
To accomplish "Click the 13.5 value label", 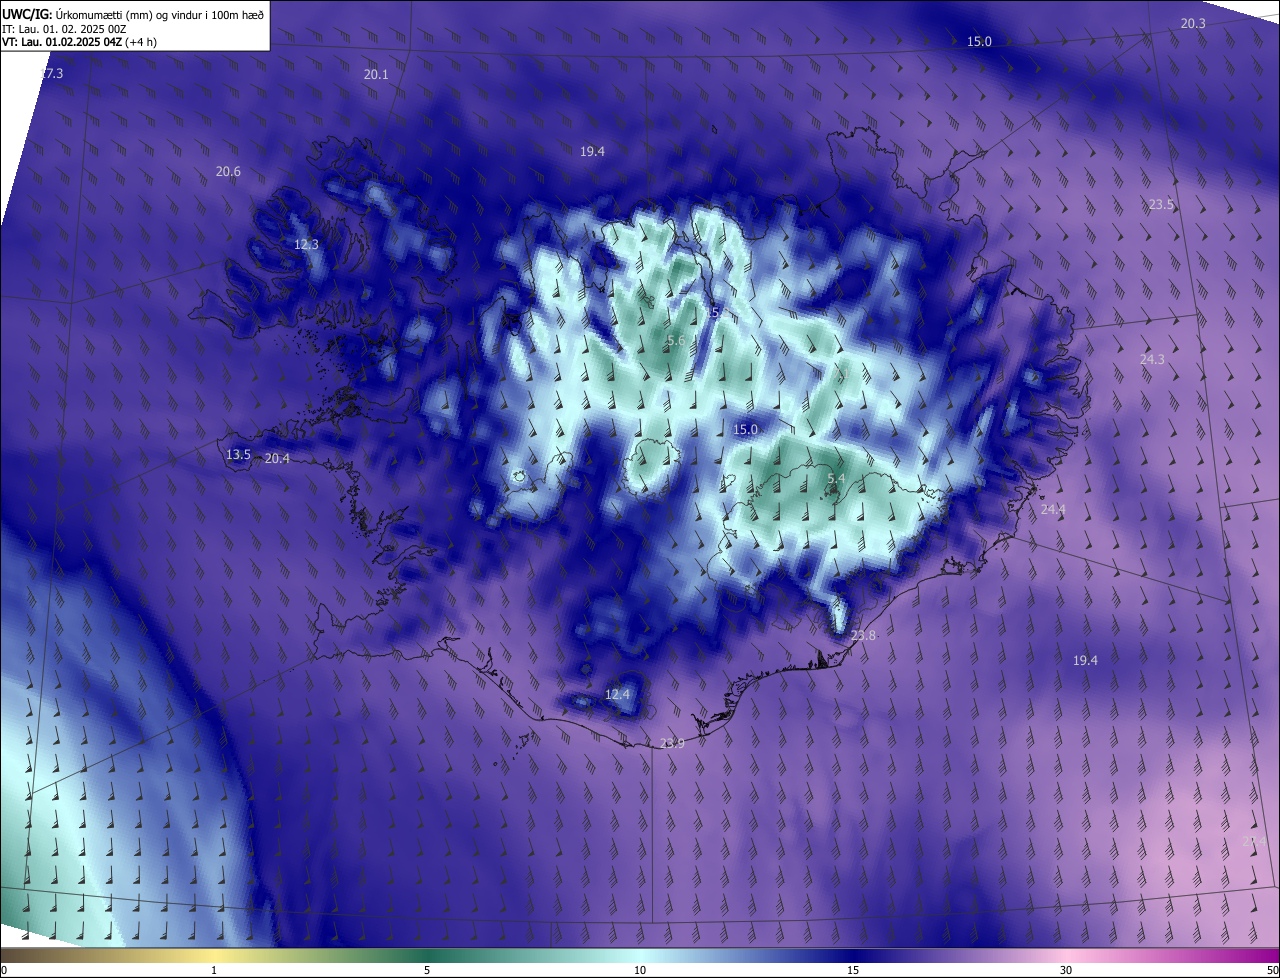I will (238, 454).
